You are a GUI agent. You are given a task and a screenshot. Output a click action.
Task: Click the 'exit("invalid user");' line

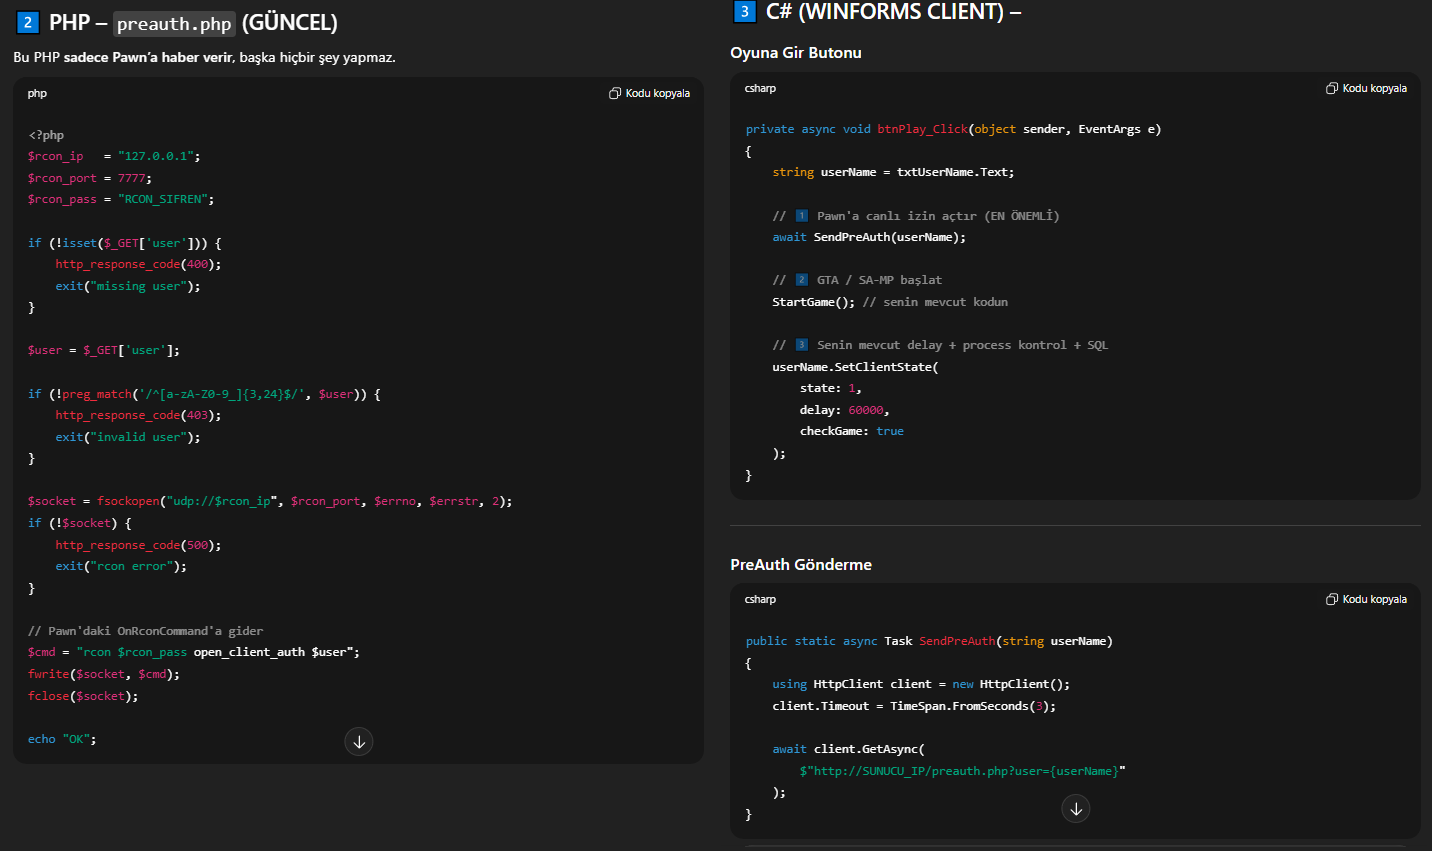128,437
